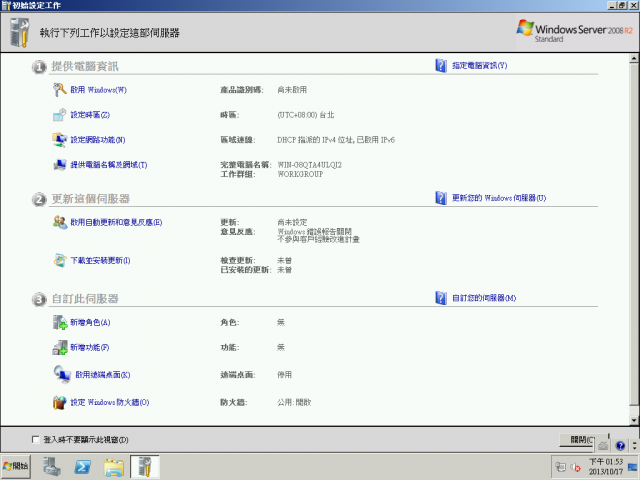This screenshot has width=640, height=480.
Task: Click the network tray icon
Action: point(561,467)
